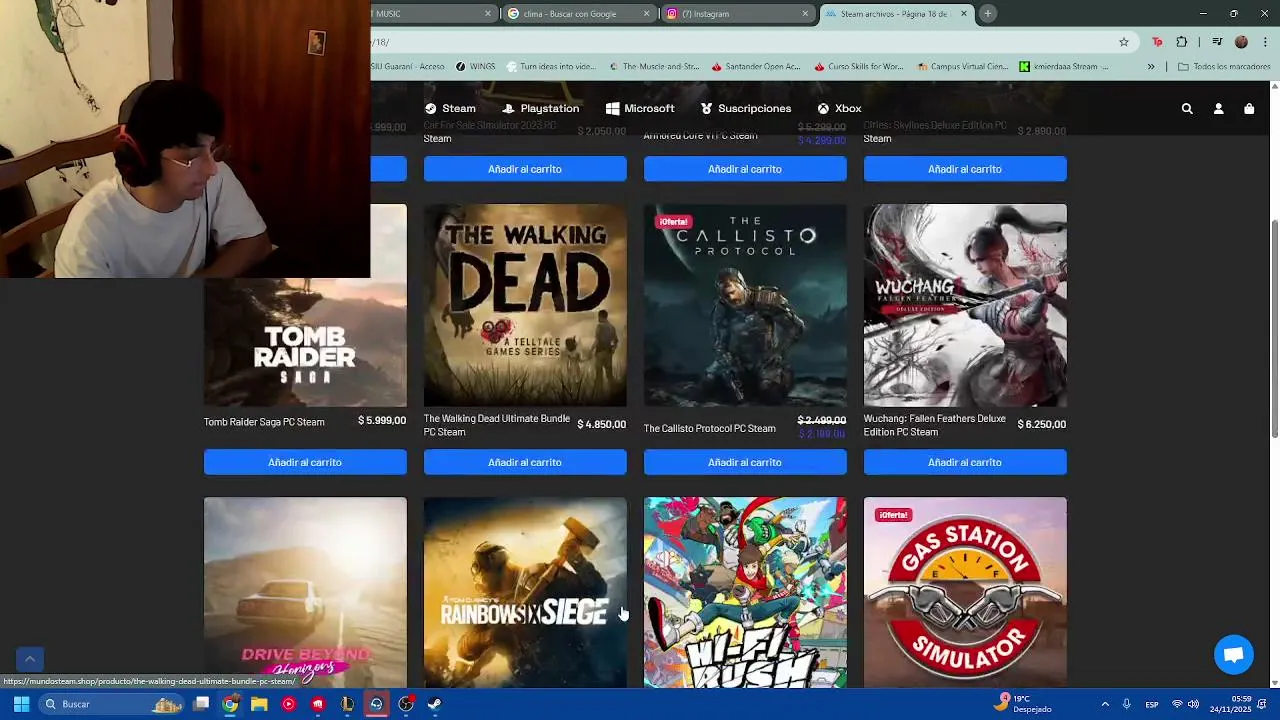Add Tomb Raider Saga to cart
Viewport: 1280px width, 720px height.
click(x=305, y=462)
